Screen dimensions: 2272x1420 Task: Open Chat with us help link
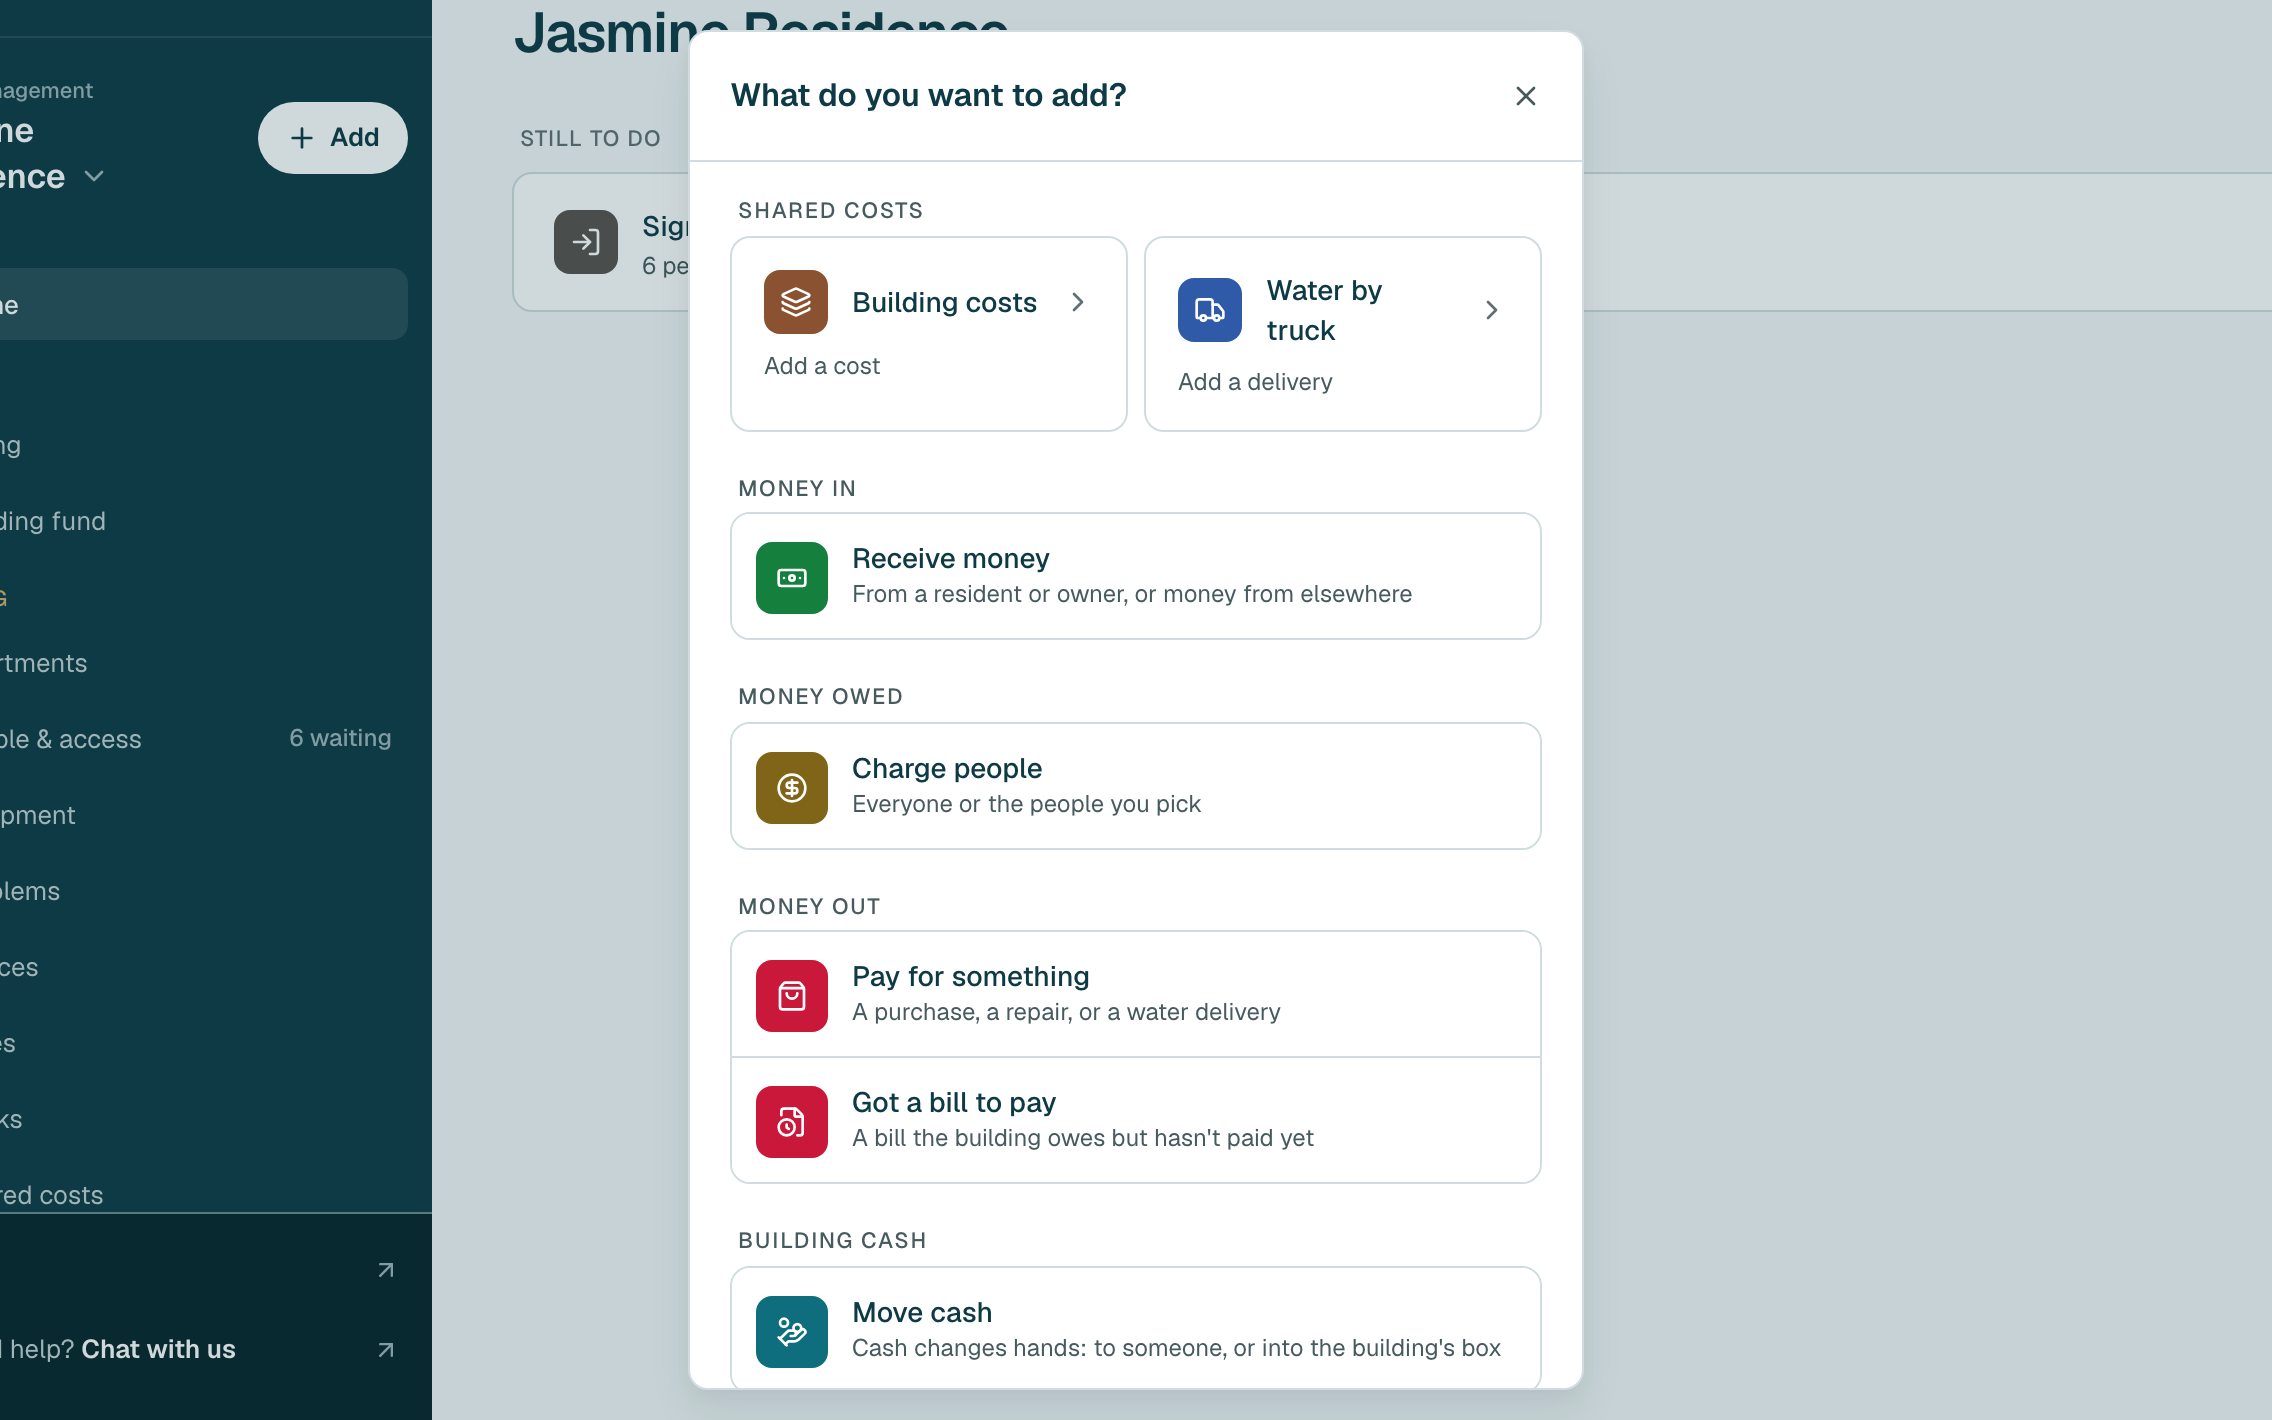click(x=158, y=1349)
